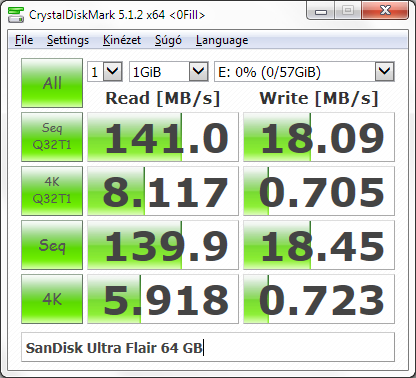Click Seq read result 139.9
This screenshot has width=416, height=378.
point(163,245)
